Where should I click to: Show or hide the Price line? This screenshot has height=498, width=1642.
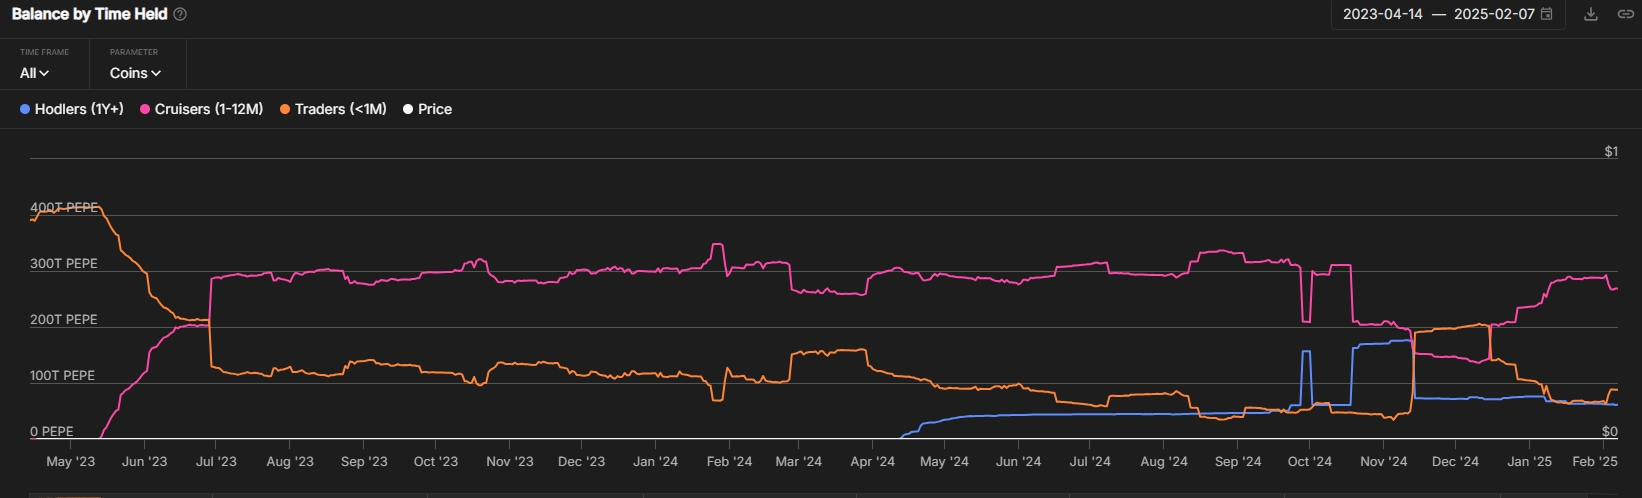[x=435, y=109]
